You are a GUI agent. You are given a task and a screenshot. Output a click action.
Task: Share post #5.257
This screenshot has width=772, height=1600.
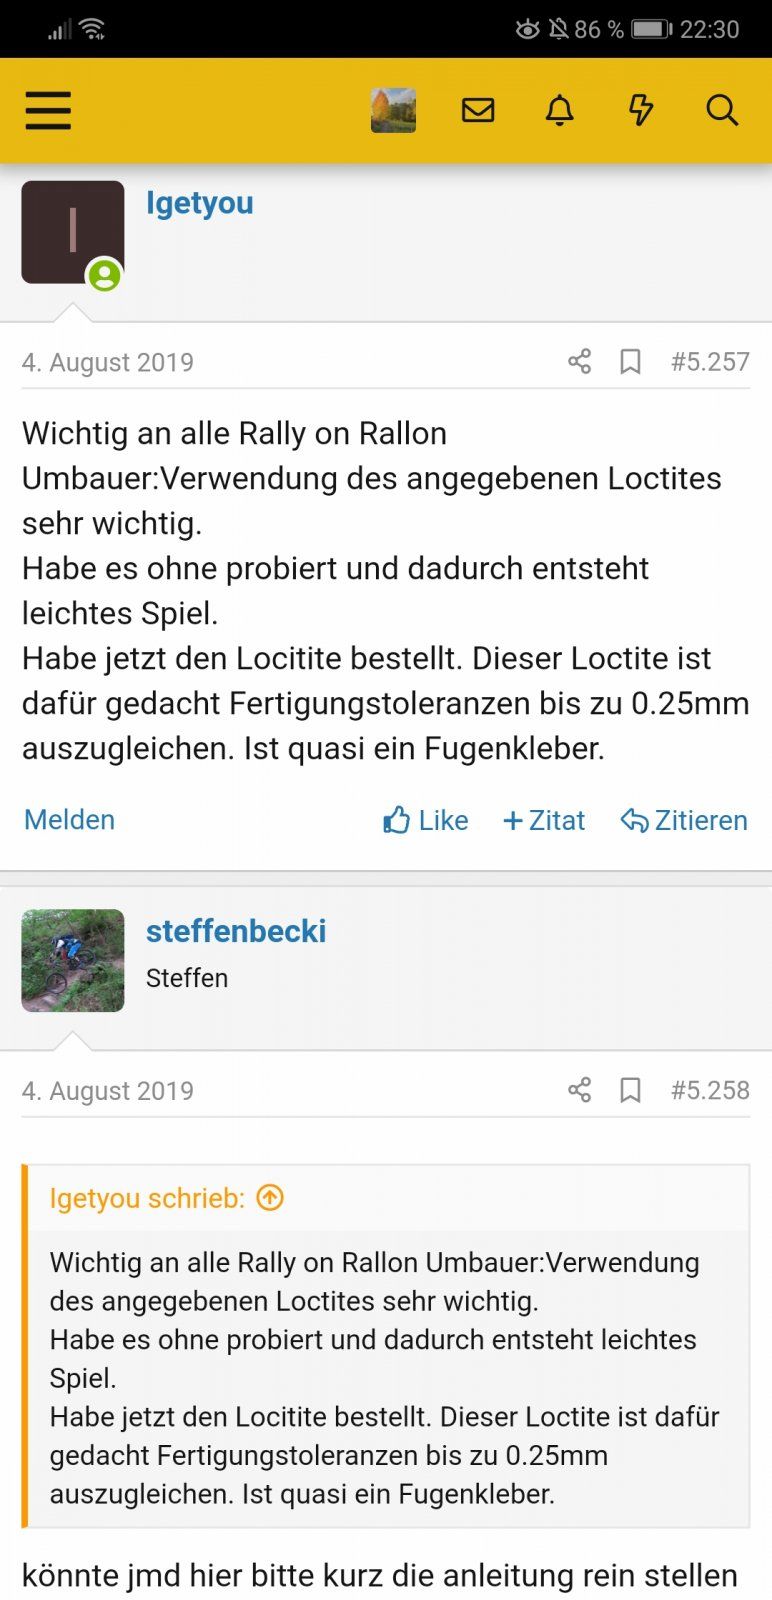click(580, 361)
